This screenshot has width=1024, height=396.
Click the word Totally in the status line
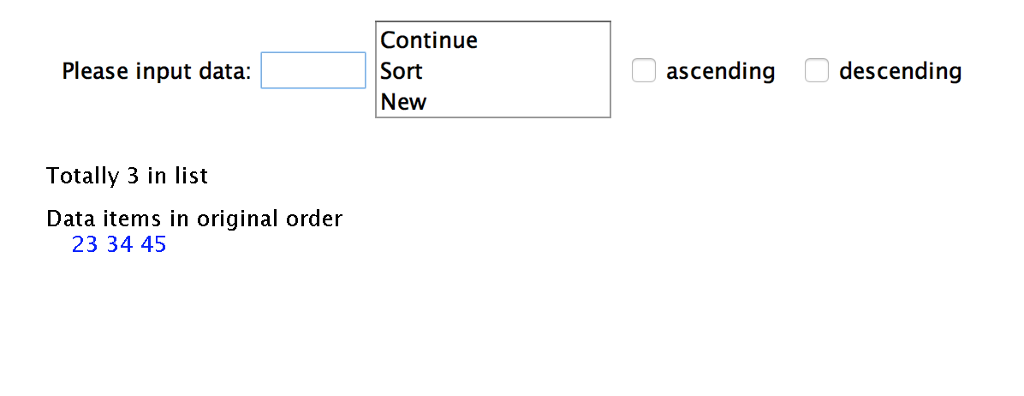(x=74, y=175)
